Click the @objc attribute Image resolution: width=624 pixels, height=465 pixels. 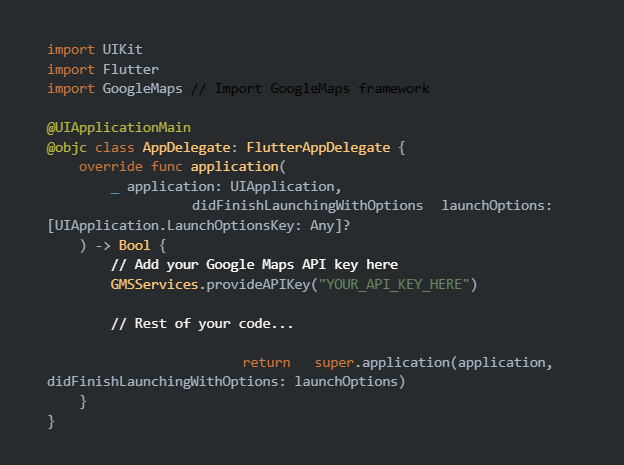click(x=66, y=148)
